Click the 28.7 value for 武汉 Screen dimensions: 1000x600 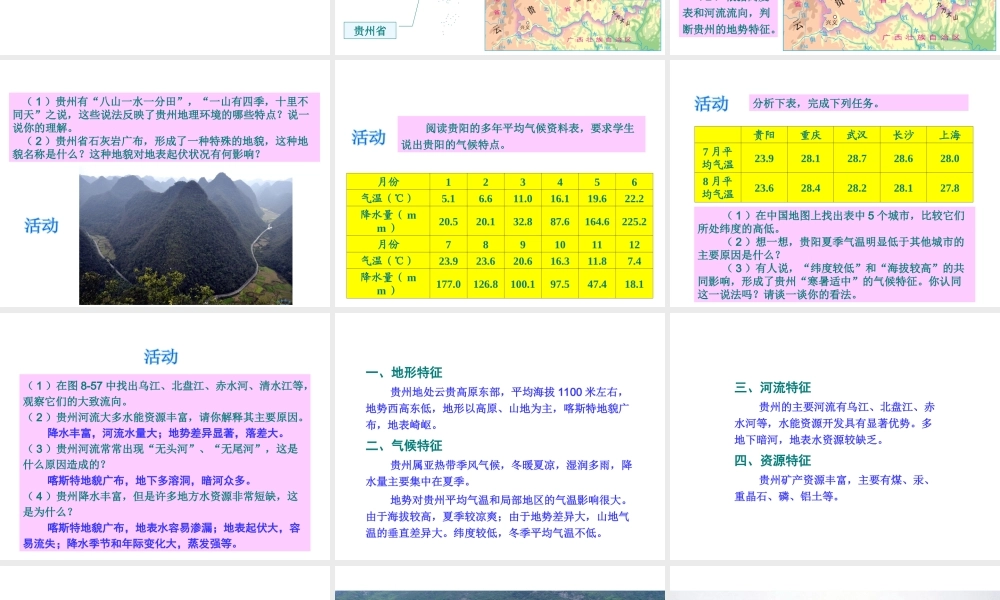tap(857, 158)
